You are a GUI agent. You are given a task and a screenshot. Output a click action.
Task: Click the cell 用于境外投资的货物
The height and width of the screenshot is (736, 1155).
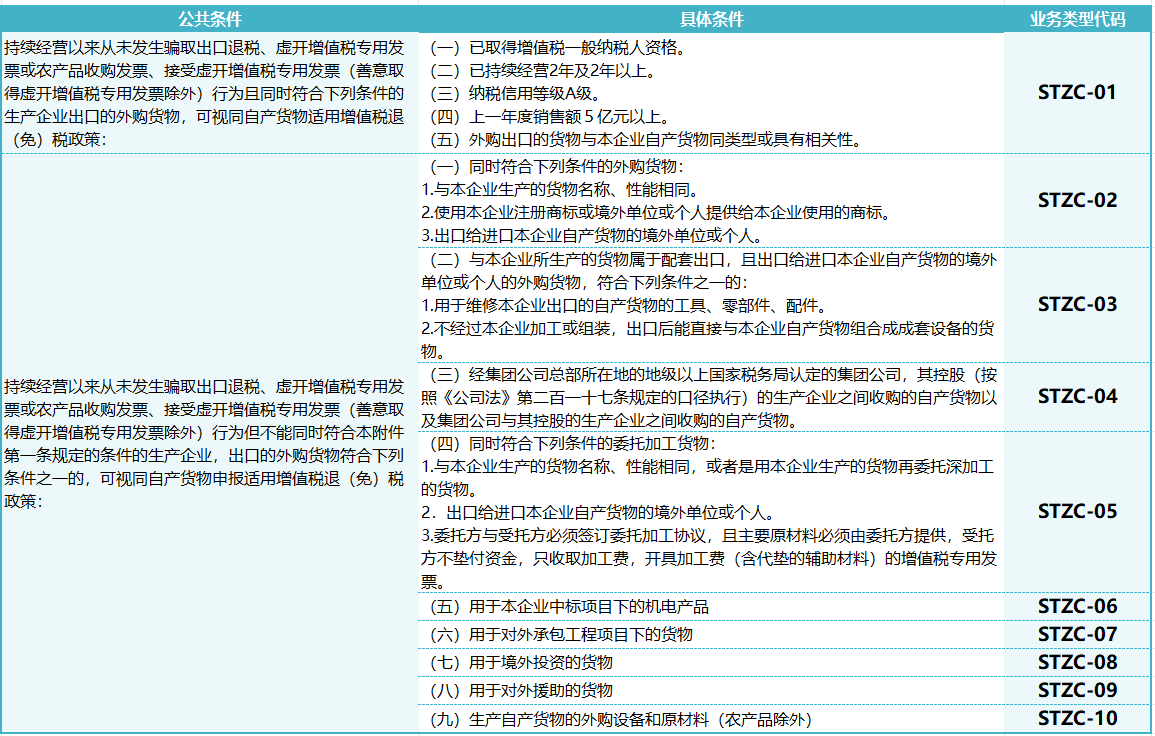click(711, 662)
